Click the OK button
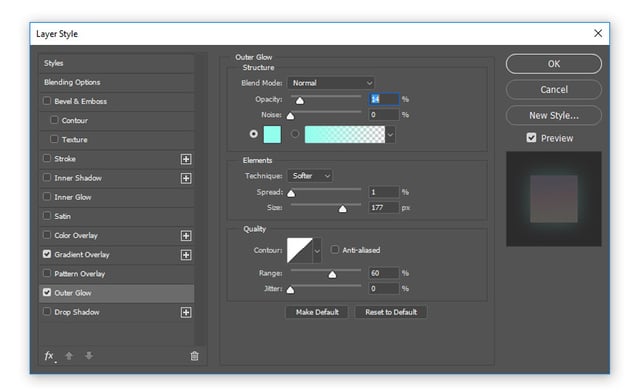Image resolution: width=630 pixels, height=392 pixels. pos(554,64)
